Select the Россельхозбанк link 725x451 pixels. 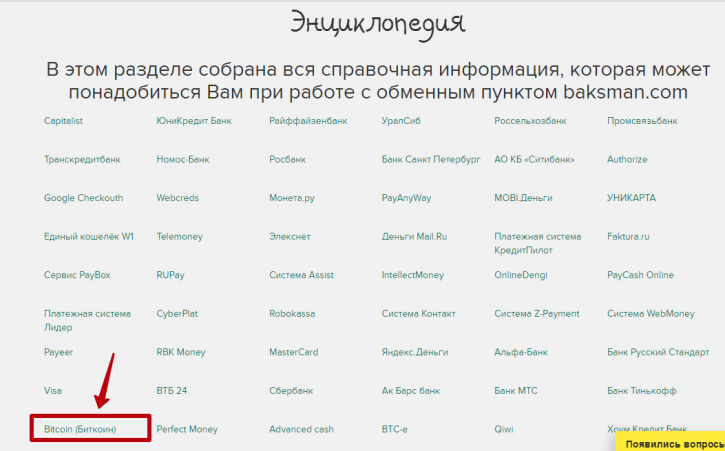pos(530,121)
